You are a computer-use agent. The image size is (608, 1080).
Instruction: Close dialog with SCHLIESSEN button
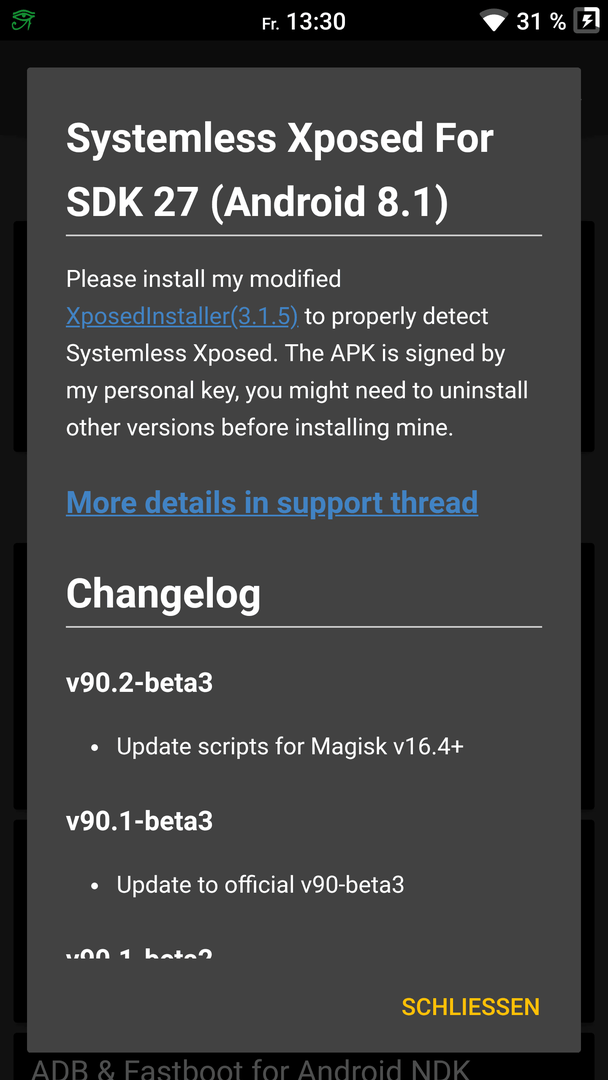click(470, 1006)
